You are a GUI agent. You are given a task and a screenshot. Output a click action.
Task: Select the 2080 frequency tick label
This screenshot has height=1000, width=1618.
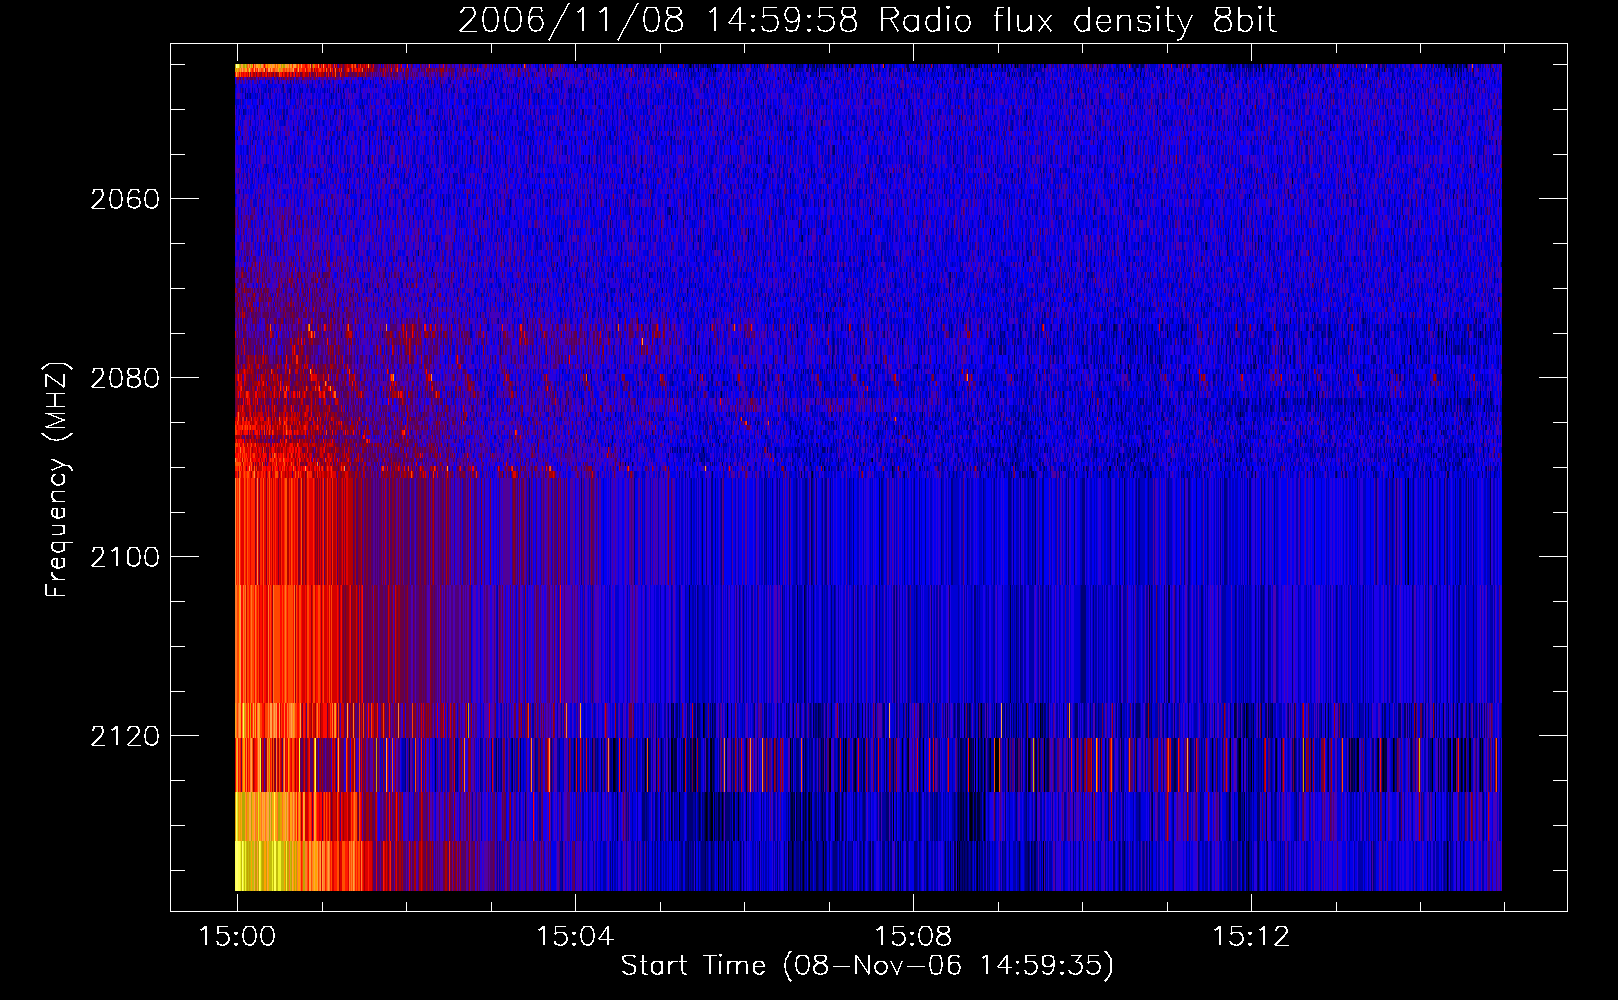[x=125, y=378]
